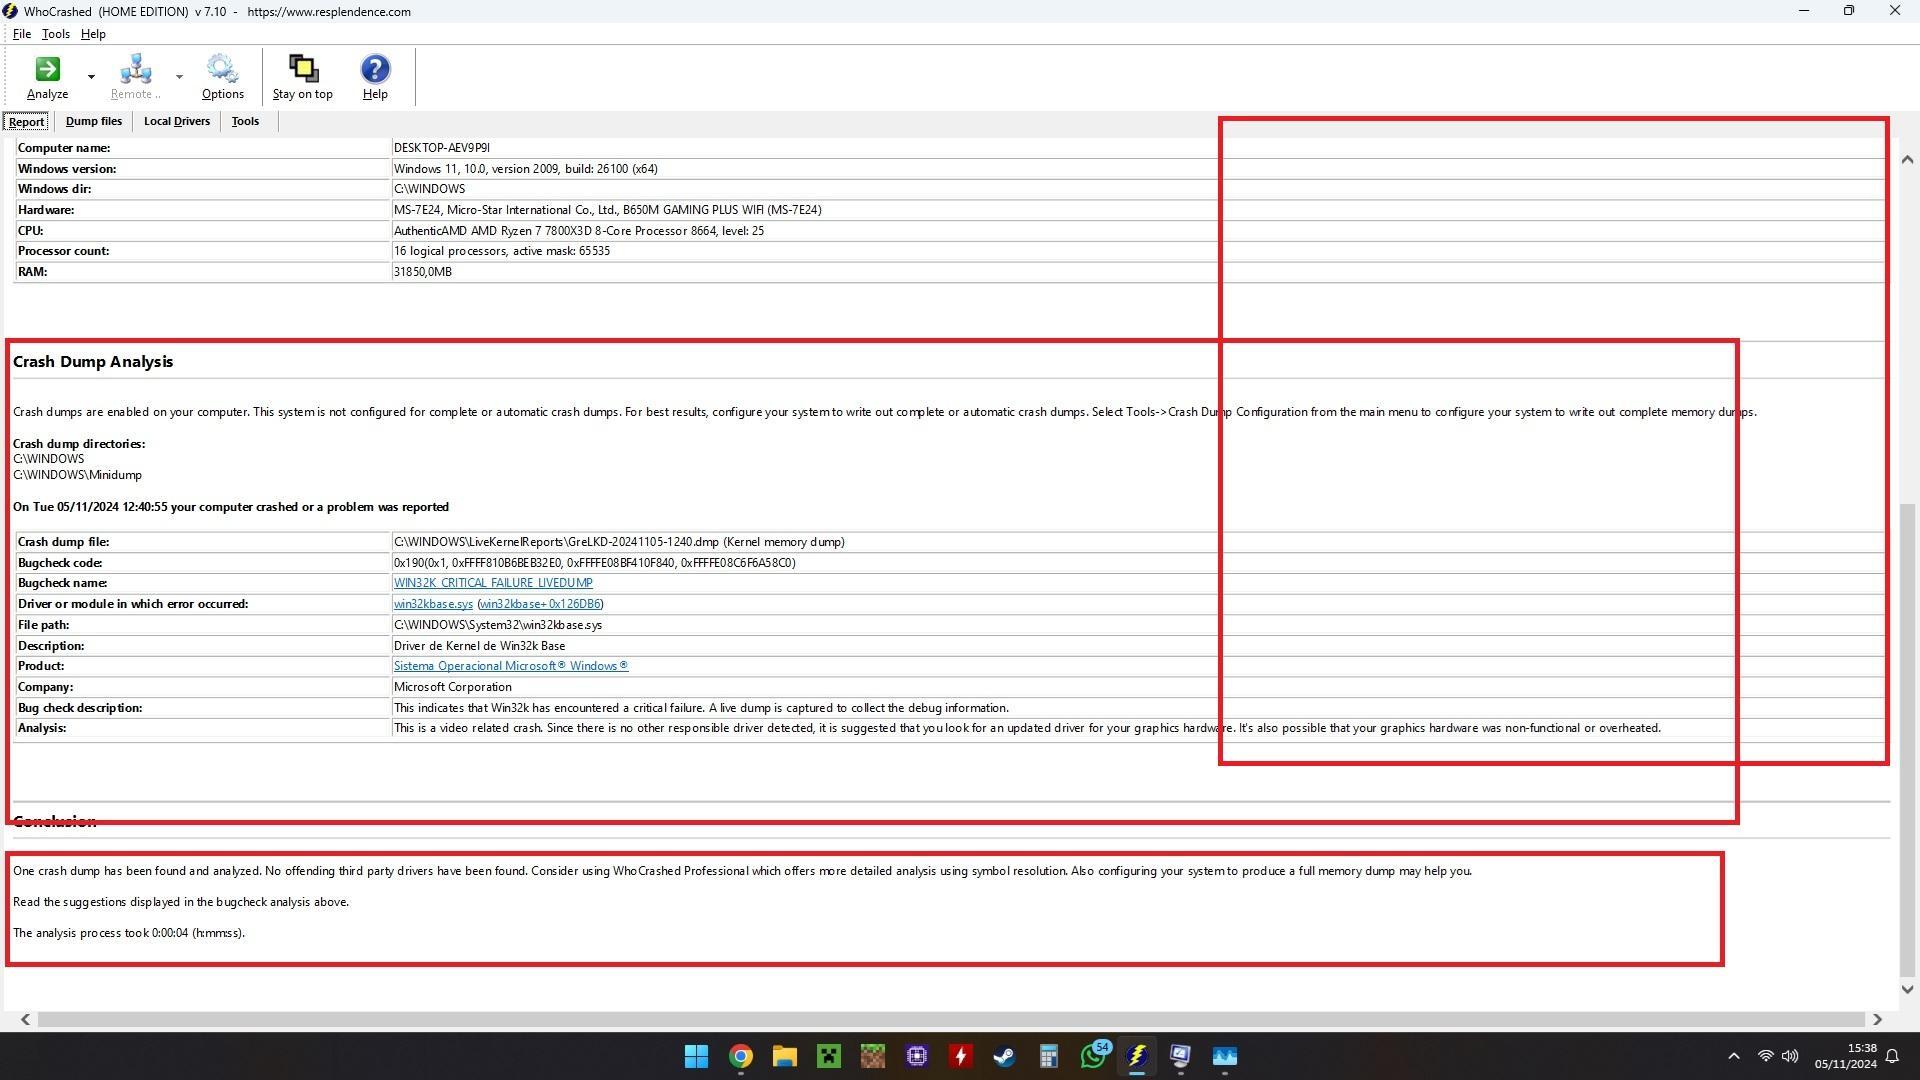
Task: Toggle the Stay on top button
Action: click(x=302, y=77)
